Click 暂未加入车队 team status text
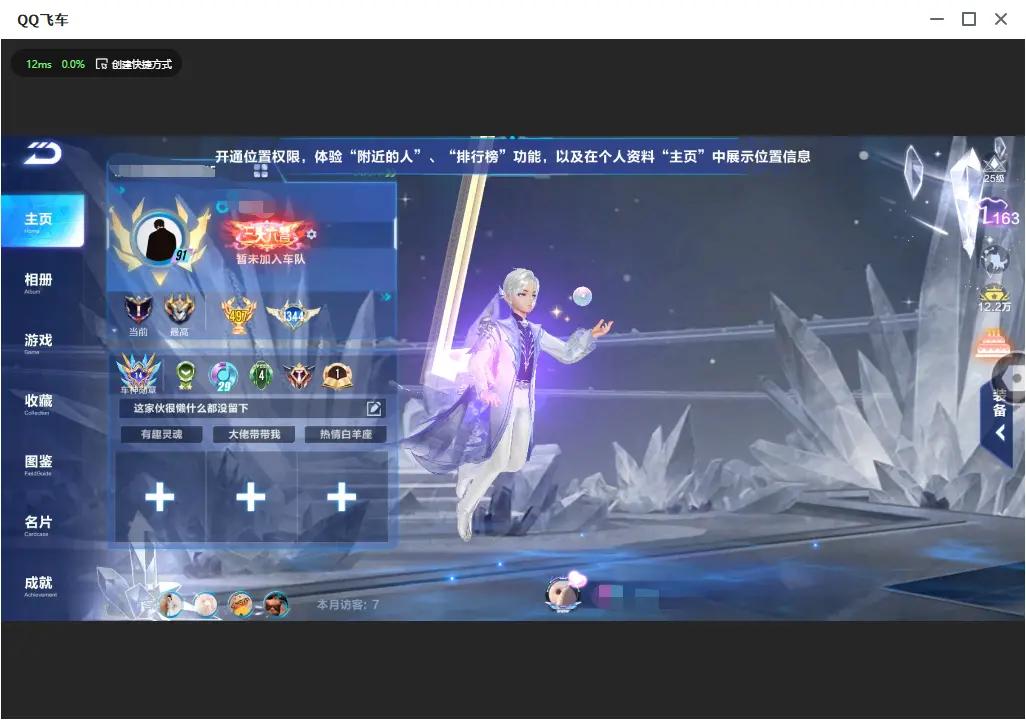The height and width of the screenshot is (720, 1026). point(271,259)
